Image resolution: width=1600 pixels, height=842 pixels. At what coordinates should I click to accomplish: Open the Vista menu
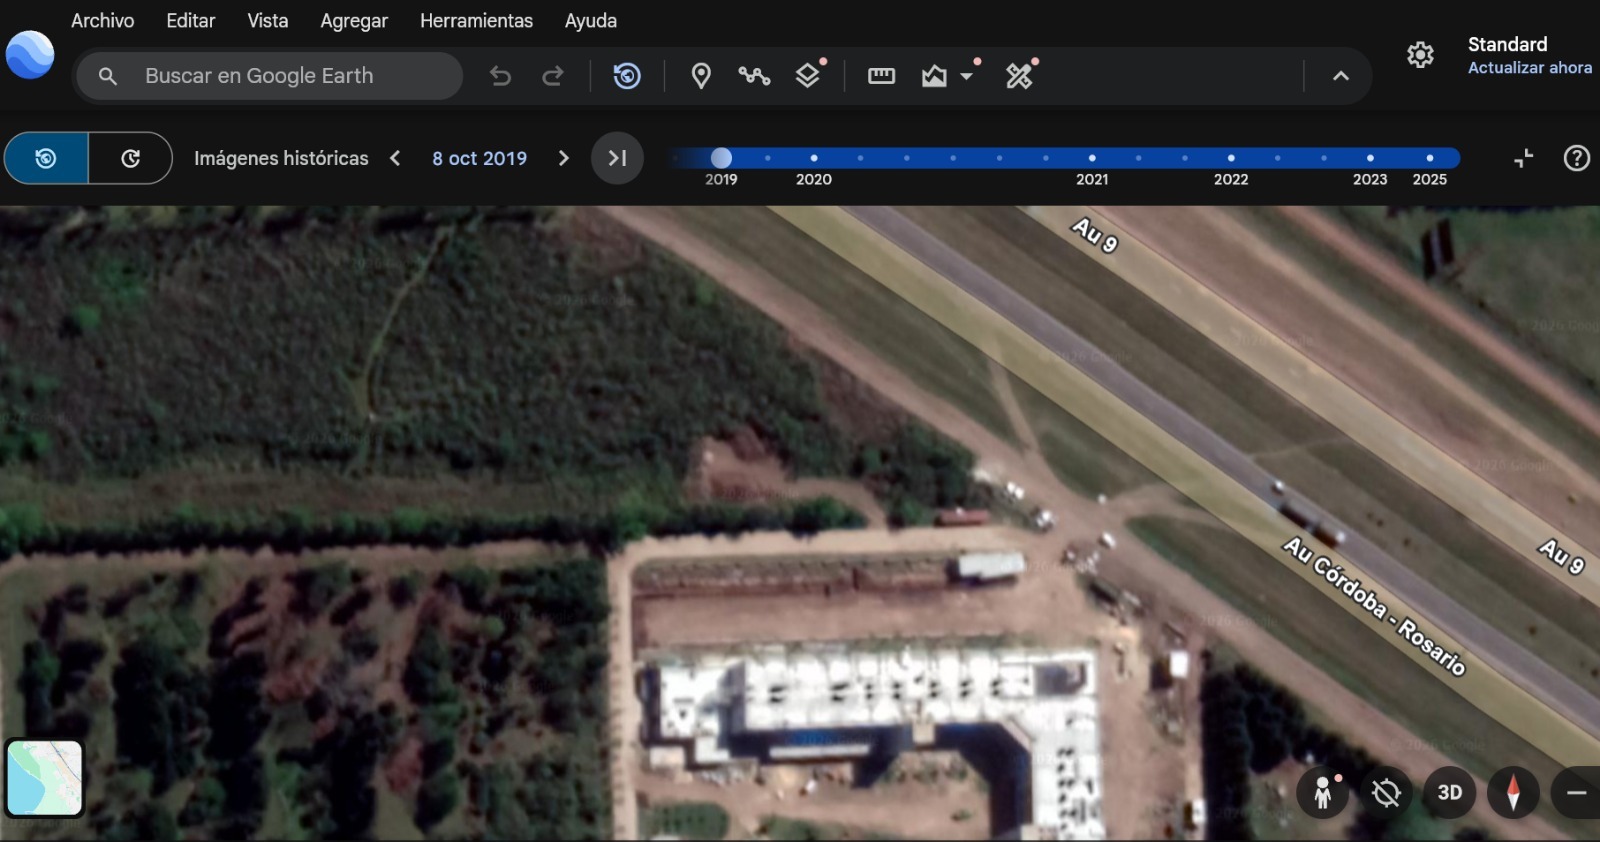267,20
